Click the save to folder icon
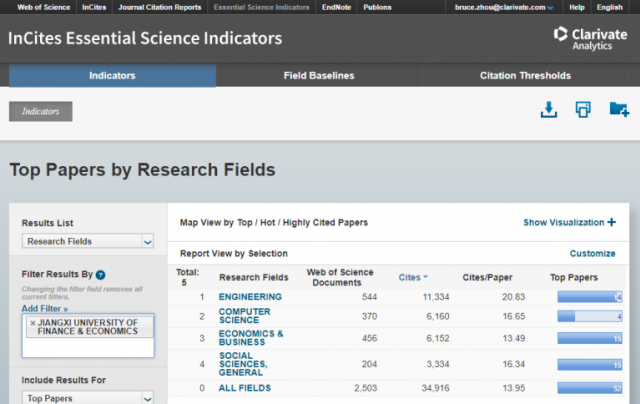 618,110
